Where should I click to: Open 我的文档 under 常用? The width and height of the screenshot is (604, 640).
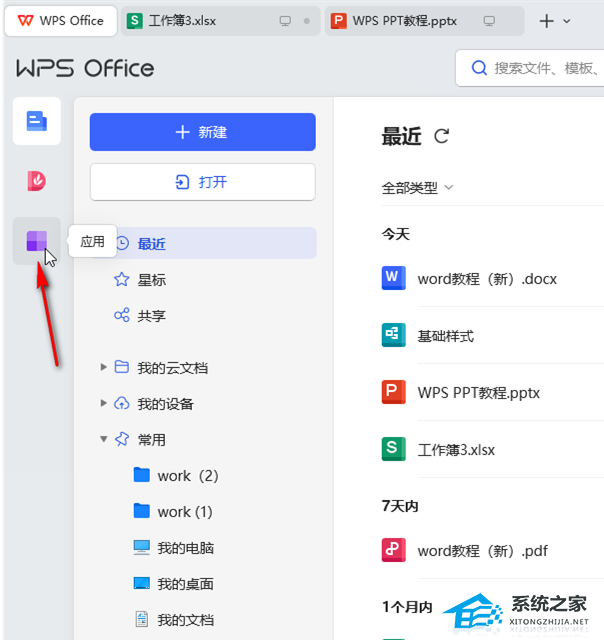click(186, 619)
